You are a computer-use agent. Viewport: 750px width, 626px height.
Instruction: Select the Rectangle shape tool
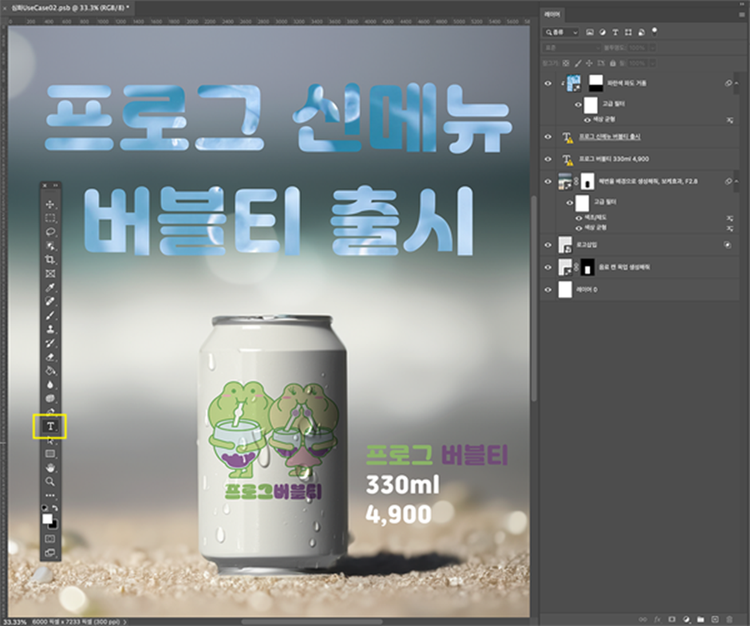50,454
